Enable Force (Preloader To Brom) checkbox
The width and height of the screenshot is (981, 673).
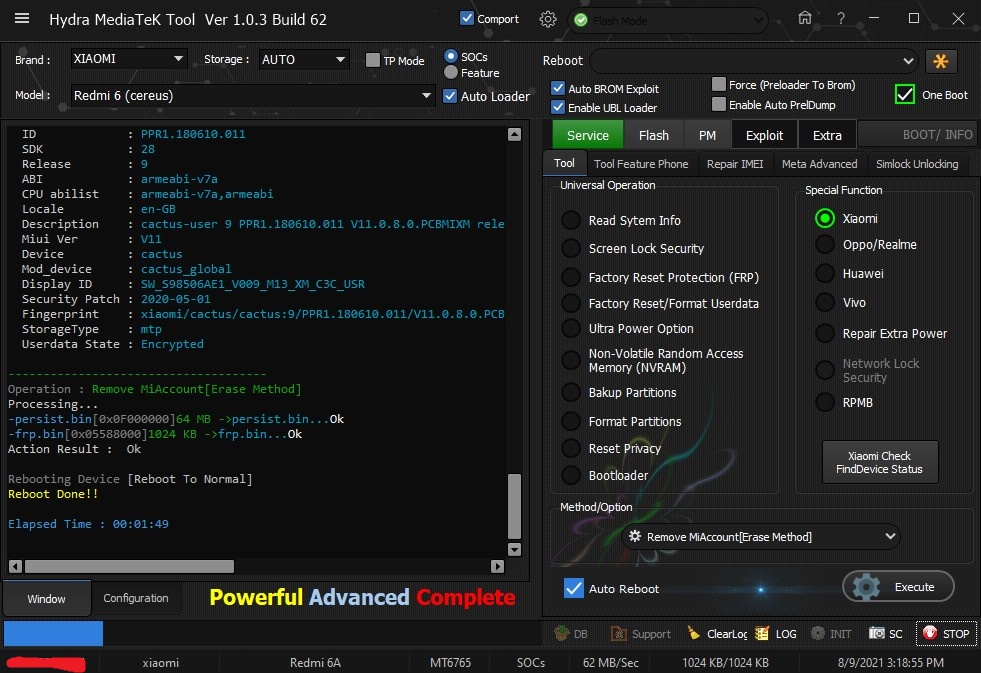pos(719,84)
